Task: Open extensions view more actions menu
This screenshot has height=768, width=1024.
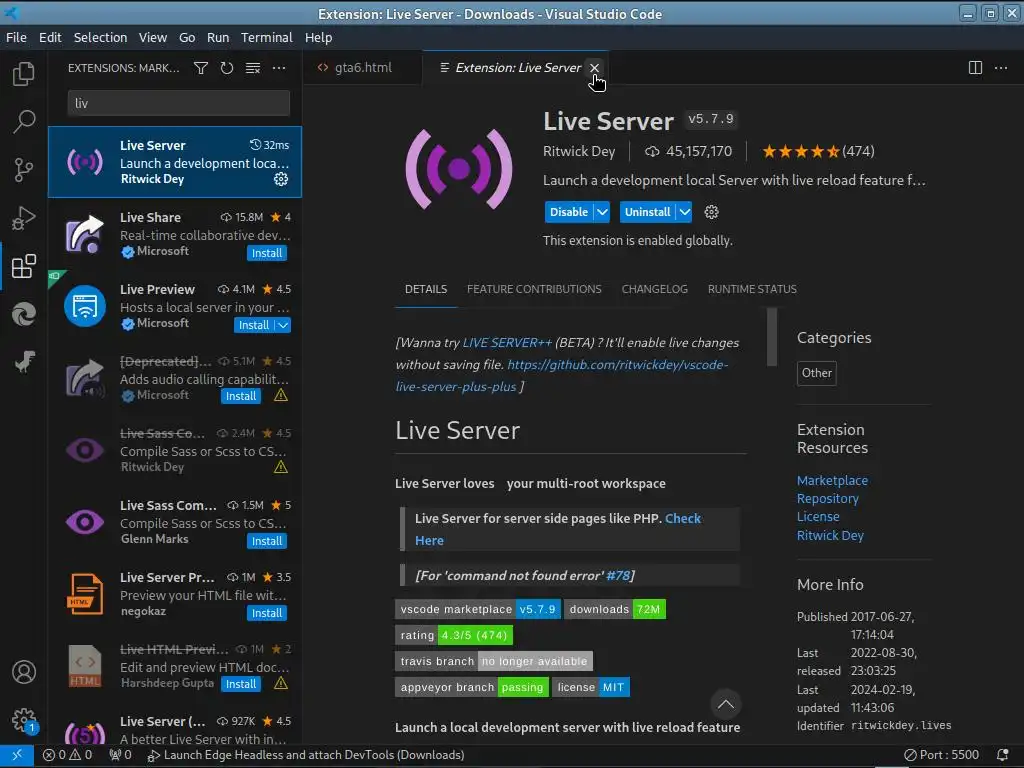Action: (279, 68)
